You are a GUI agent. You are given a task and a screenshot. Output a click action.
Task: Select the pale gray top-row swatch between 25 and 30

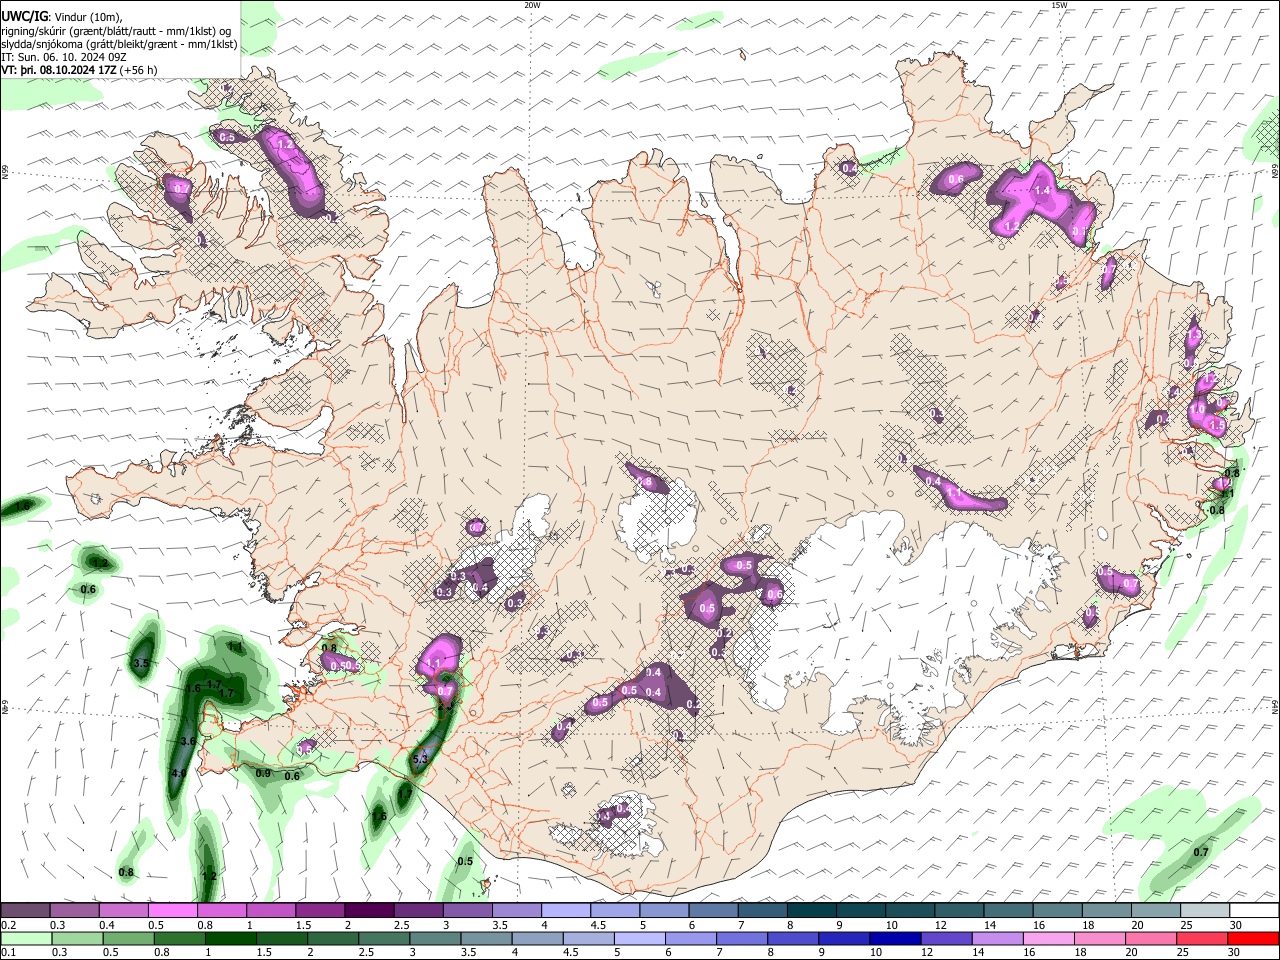coord(1205,910)
